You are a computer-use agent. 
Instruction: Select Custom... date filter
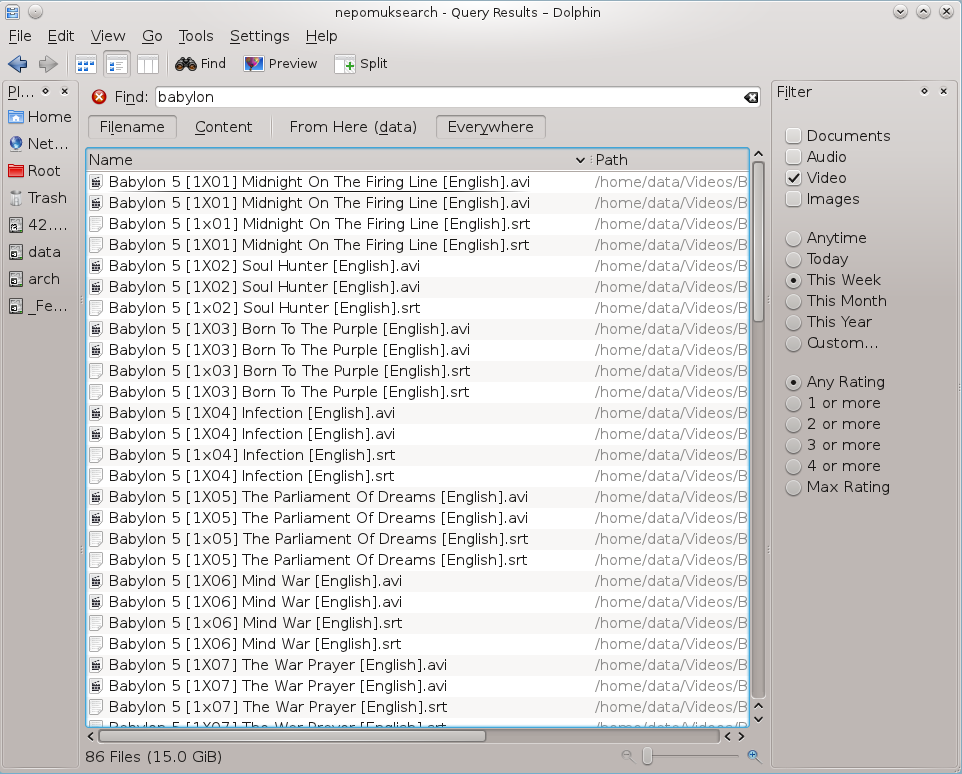(832, 343)
